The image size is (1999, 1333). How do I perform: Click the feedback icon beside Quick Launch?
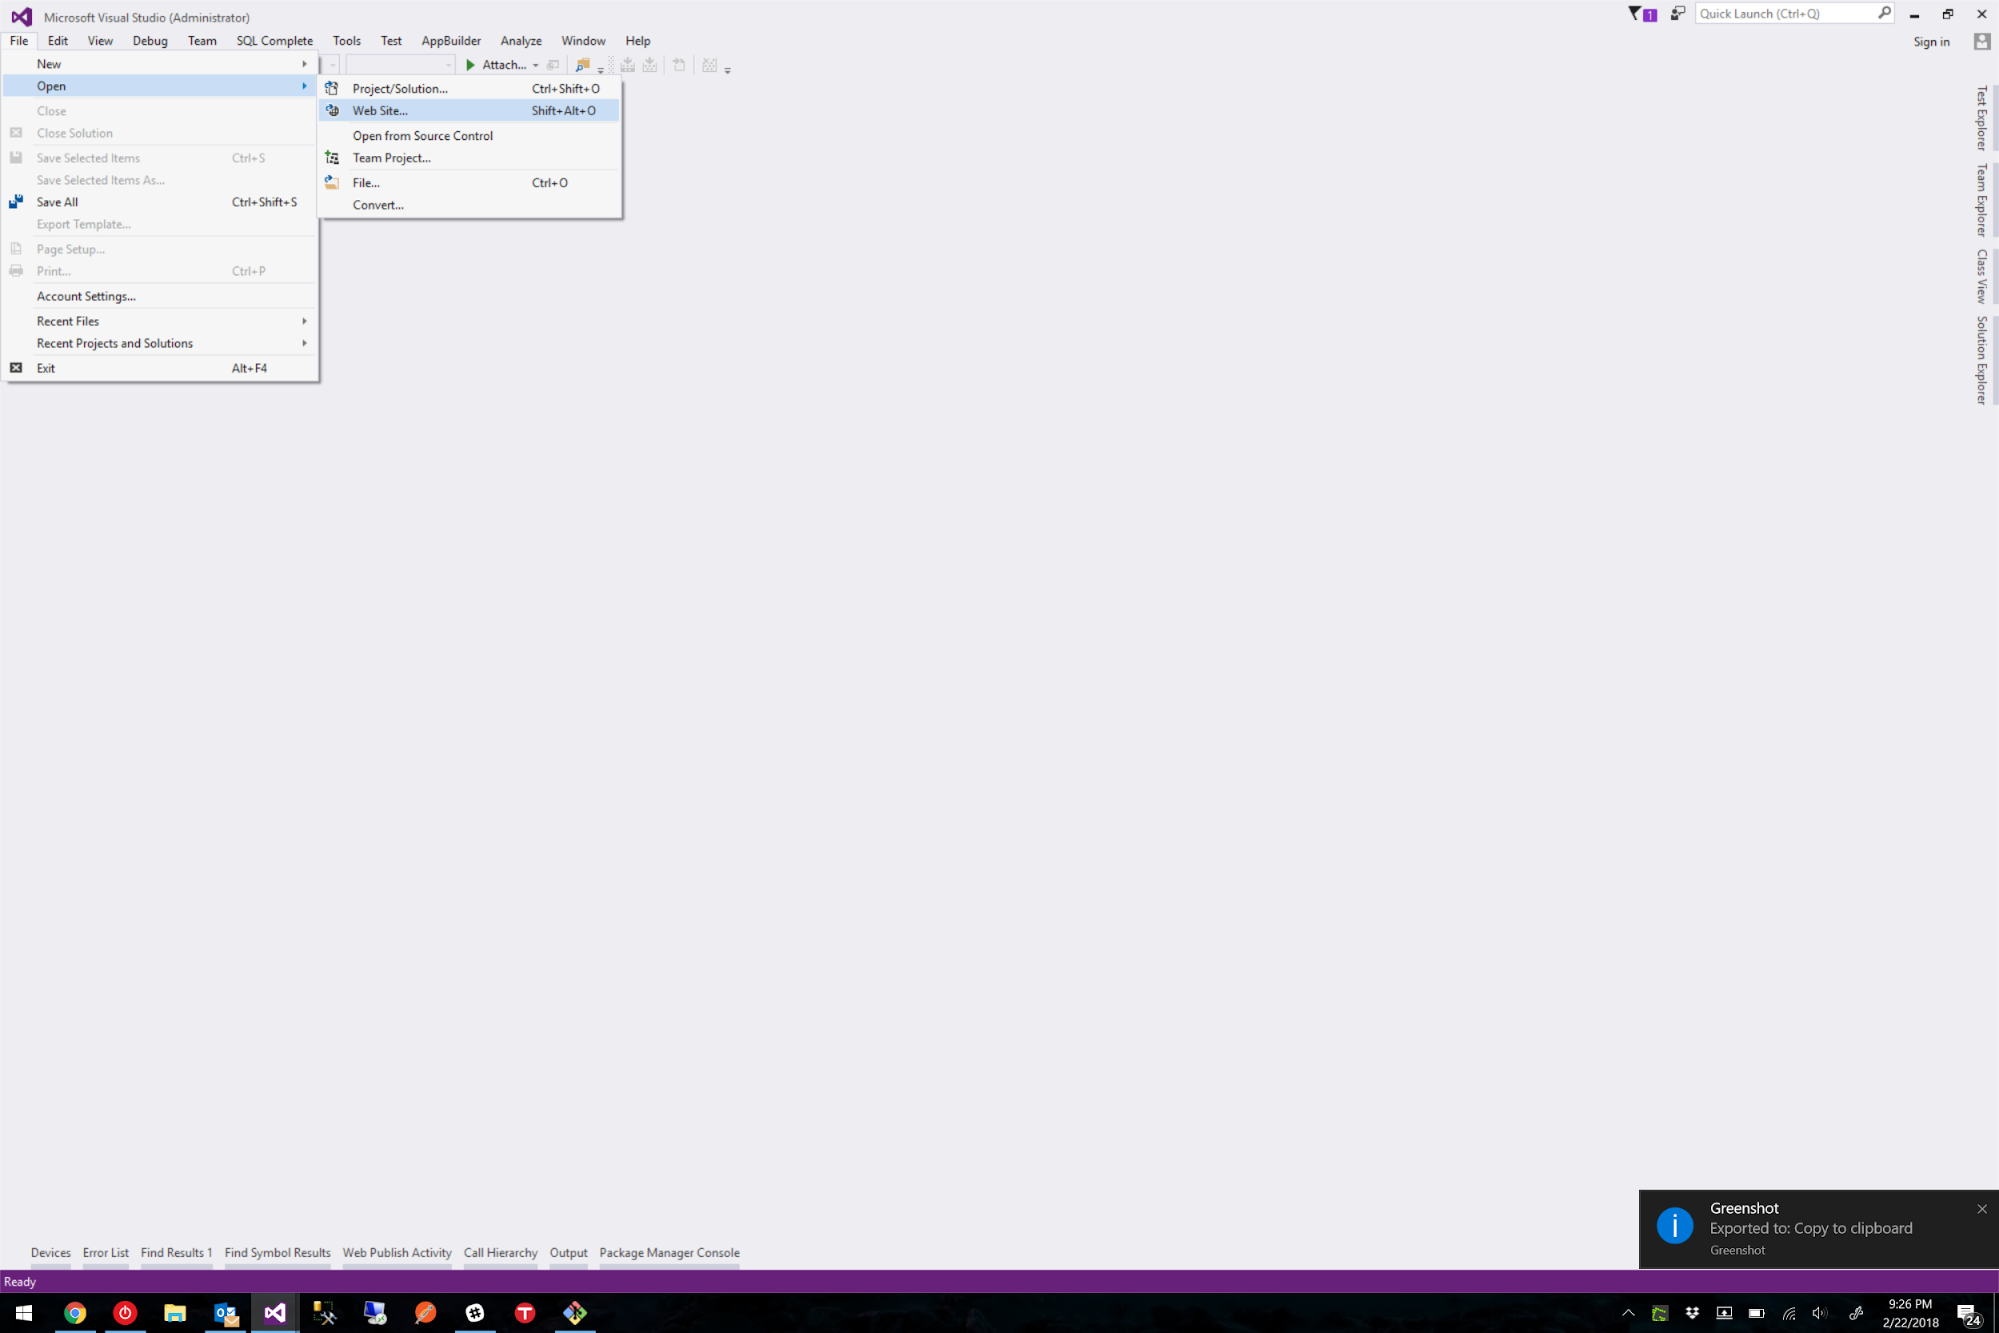1677,14
